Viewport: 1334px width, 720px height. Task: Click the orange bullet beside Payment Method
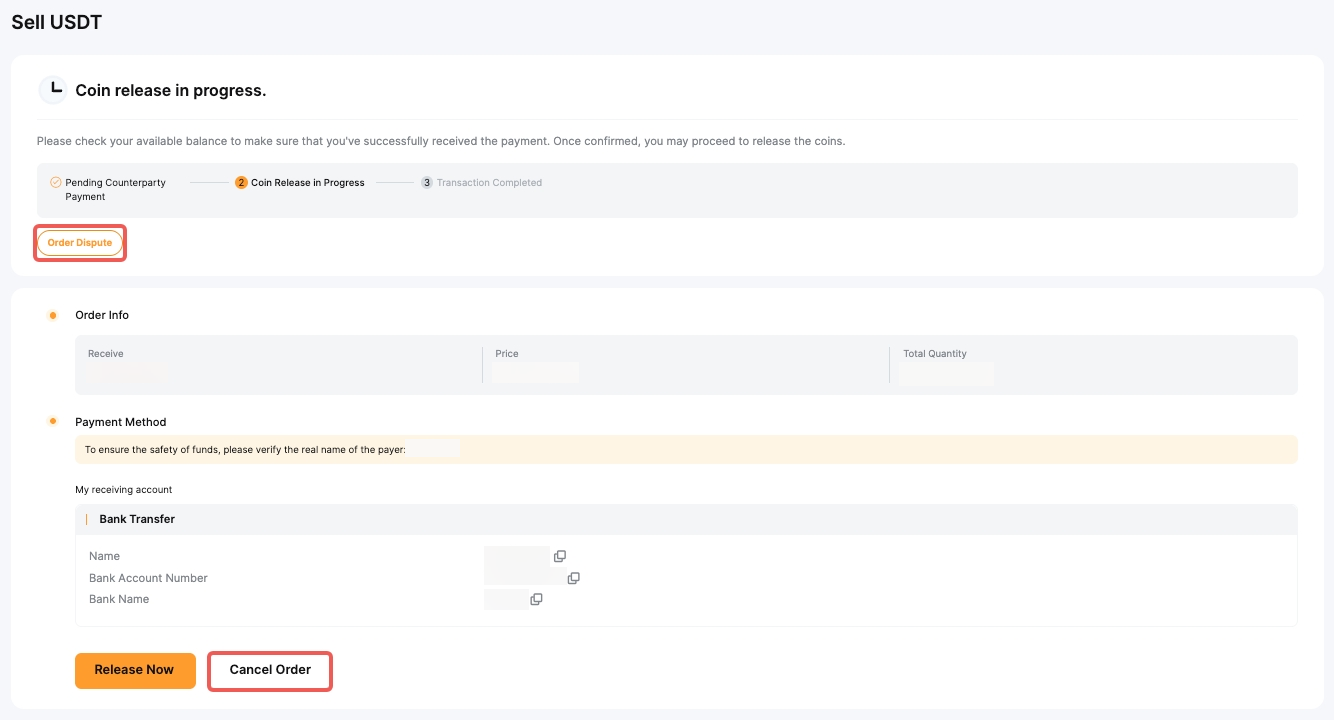(53, 422)
